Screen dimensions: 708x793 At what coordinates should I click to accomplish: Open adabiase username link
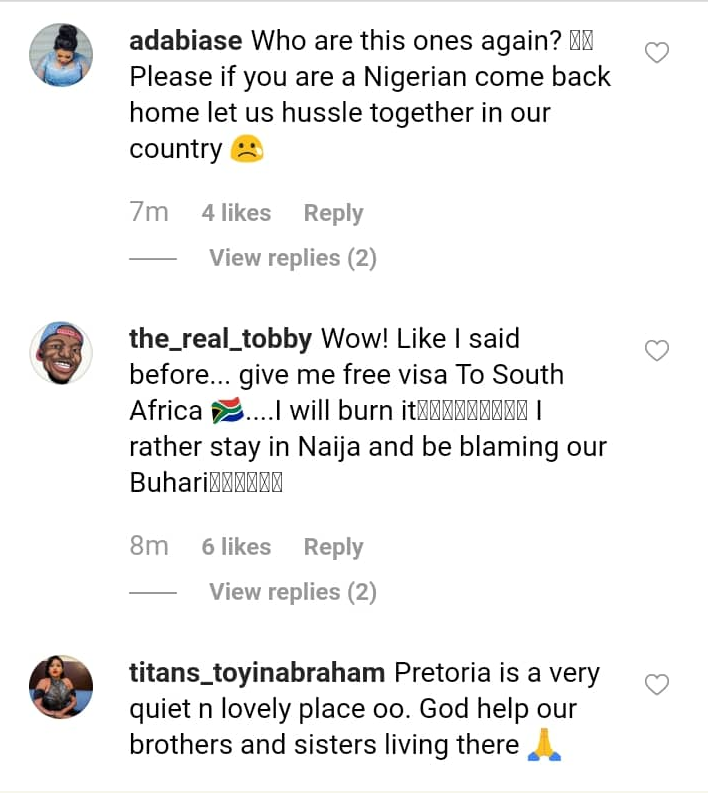coord(186,41)
